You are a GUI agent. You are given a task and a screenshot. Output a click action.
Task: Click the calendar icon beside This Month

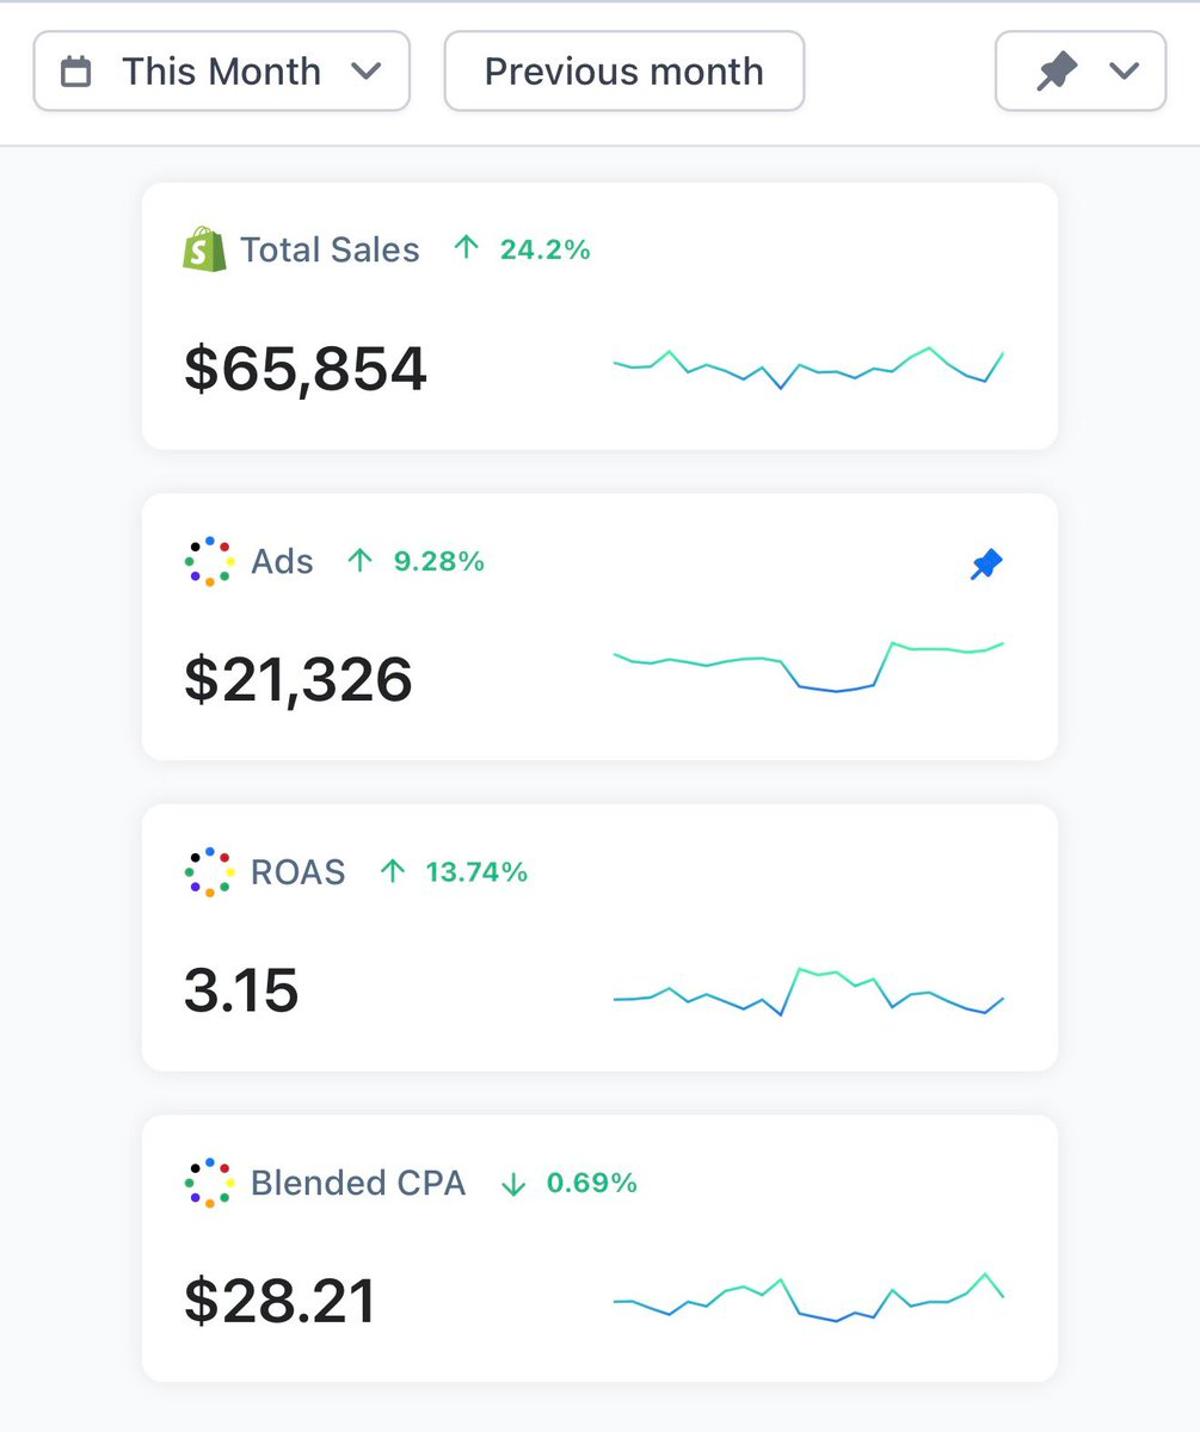click(x=76, y=72)
